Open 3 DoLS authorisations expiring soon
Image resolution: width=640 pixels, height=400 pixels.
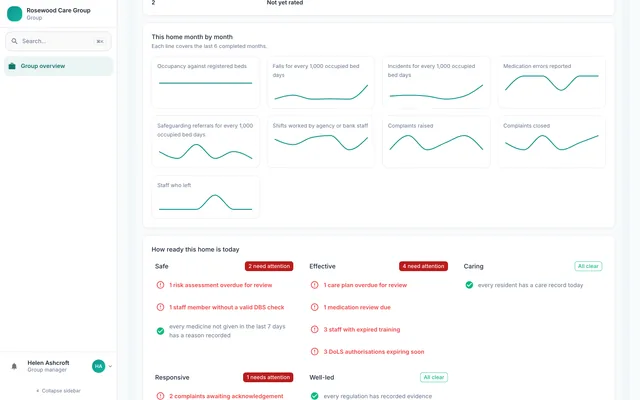[374, 351]
